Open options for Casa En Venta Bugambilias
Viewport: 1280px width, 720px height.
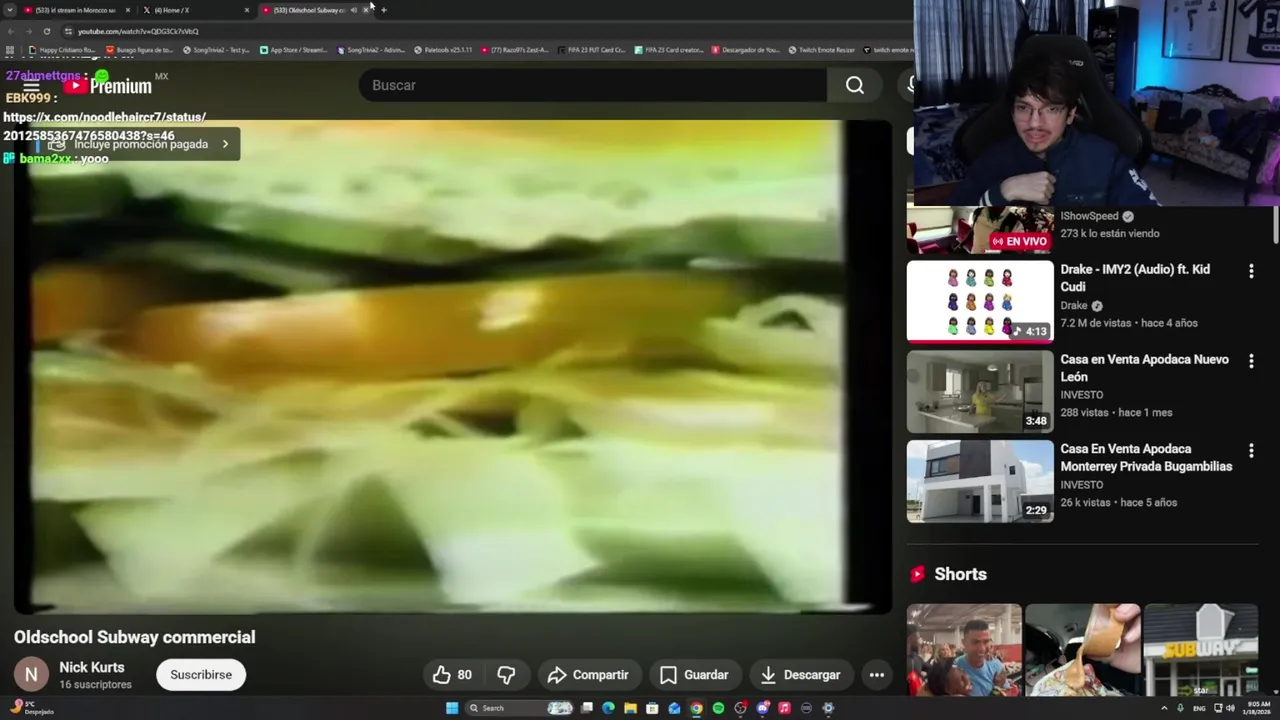[x=1250, y=451]
